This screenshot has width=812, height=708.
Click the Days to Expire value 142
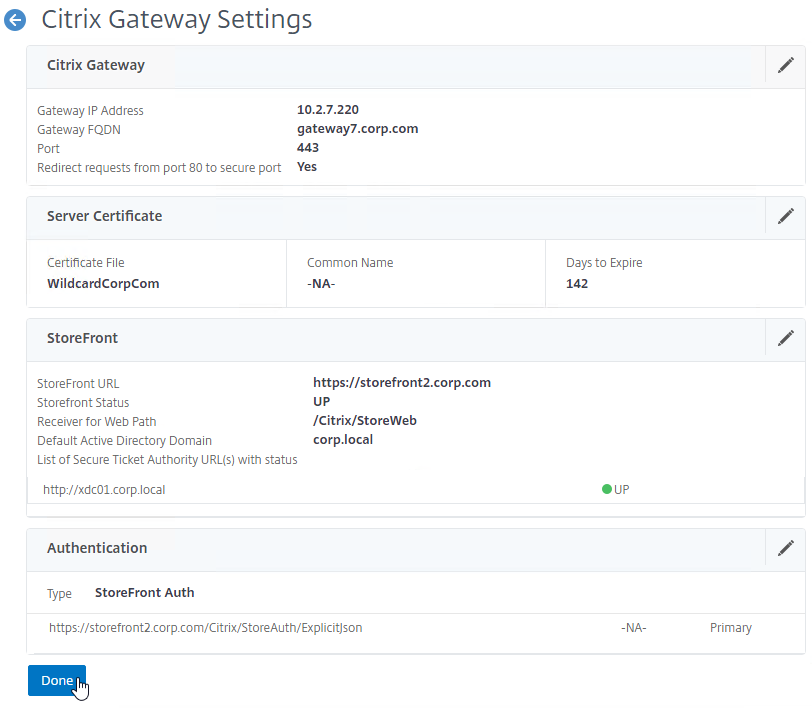577,284
